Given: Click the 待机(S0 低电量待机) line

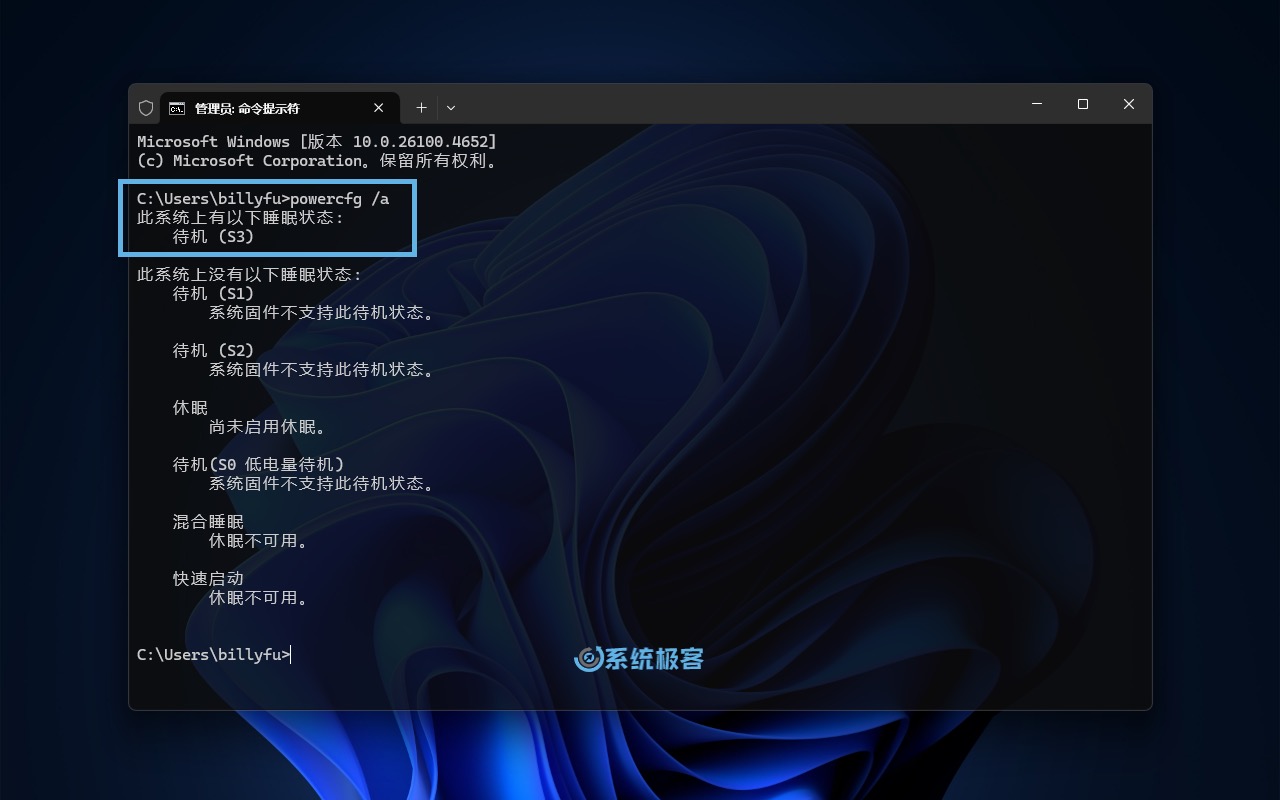Looking at the screenshot, I should click(259, 465).
